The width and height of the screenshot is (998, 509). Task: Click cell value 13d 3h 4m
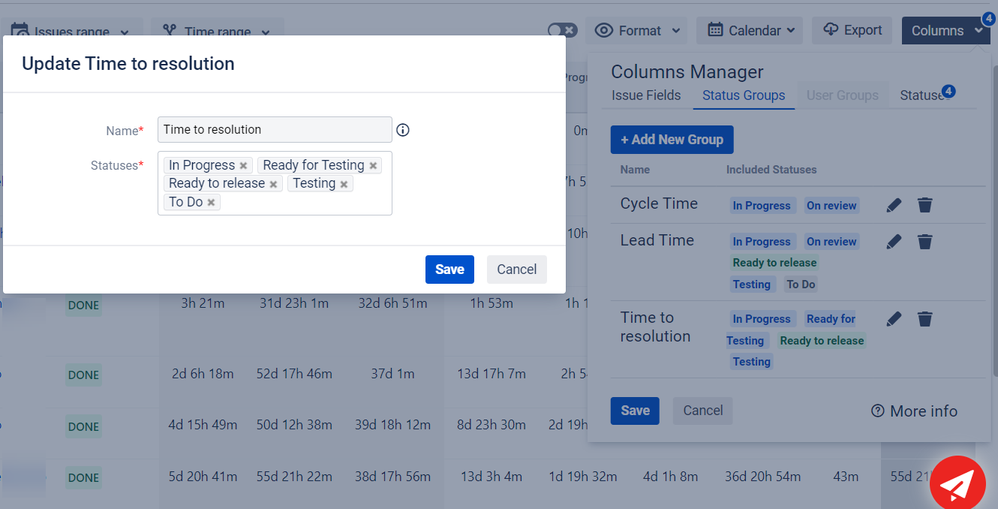tap(491, 477)
